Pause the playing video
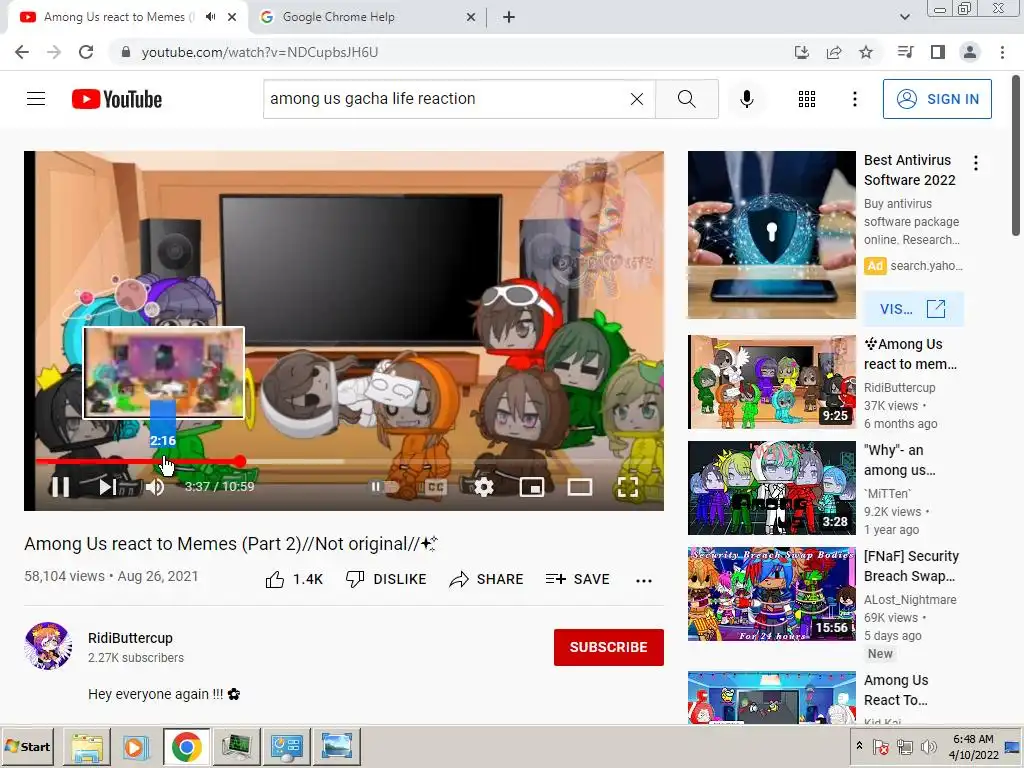Screen dimensions: 1024x768 click(60, 487)
